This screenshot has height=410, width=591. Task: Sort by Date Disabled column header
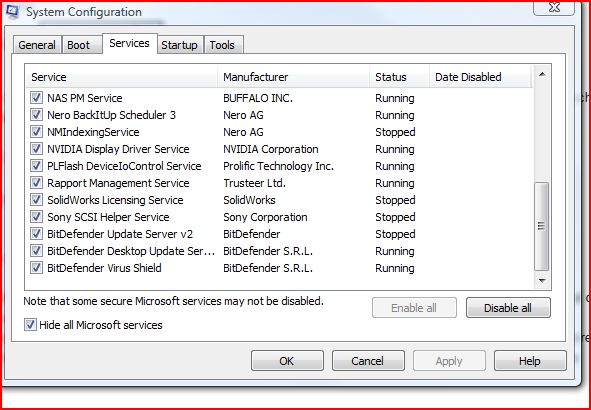(481, 77)
